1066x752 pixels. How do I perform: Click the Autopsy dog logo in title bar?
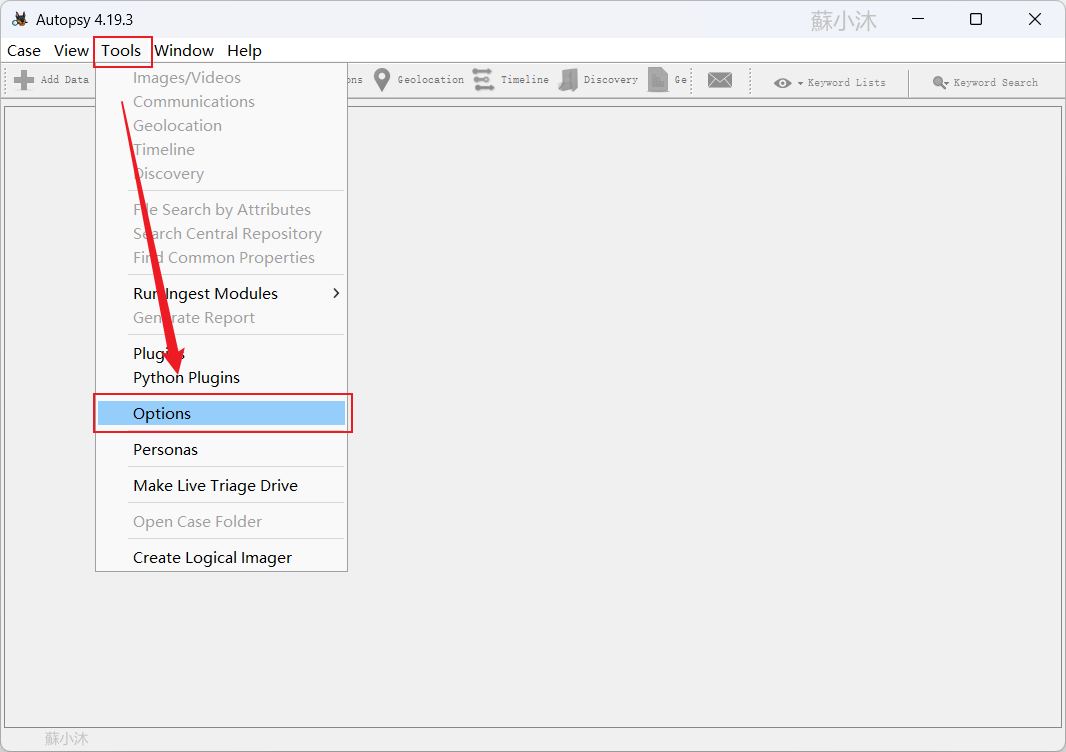coord(20,19)
